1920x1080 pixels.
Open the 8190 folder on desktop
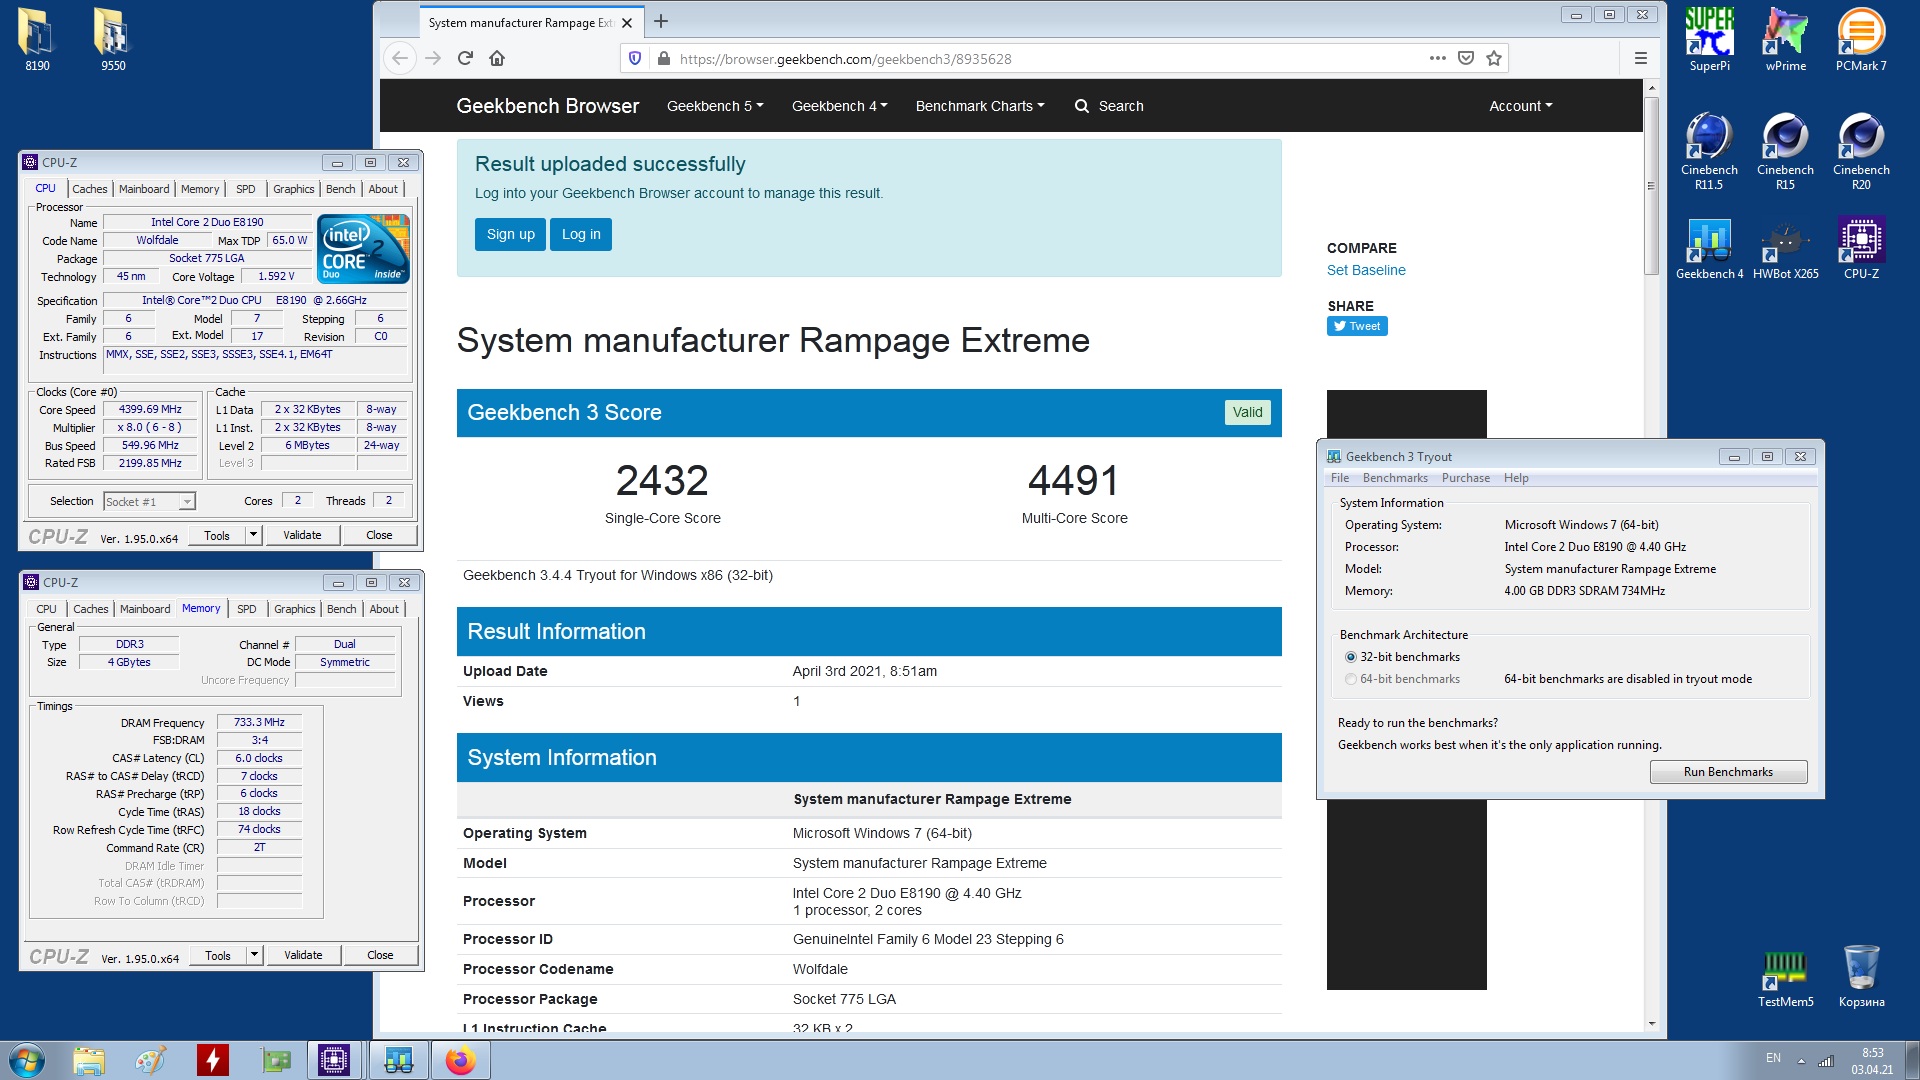37,40
